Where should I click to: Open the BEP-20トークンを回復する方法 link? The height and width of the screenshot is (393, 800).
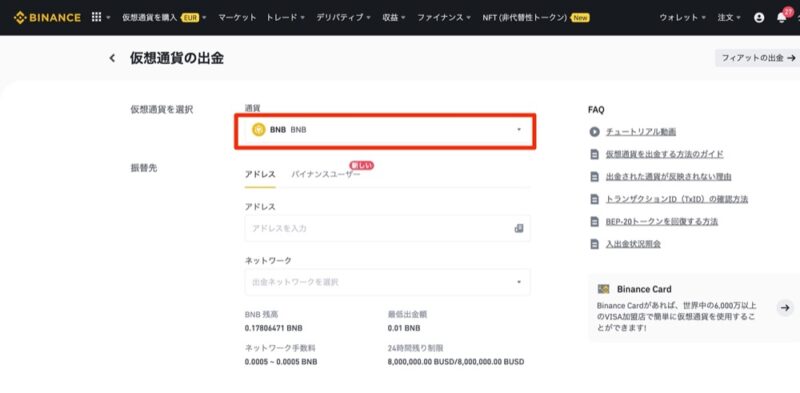[662, 222]
